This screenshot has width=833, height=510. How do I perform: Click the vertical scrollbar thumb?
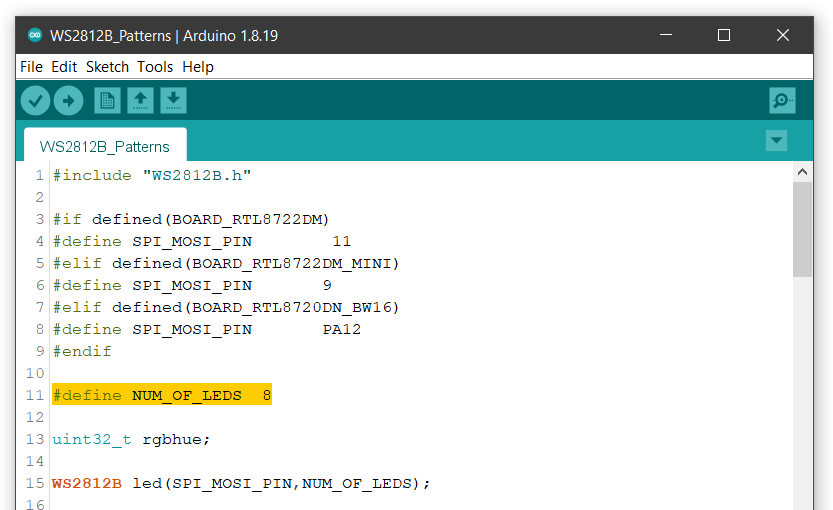802,230
